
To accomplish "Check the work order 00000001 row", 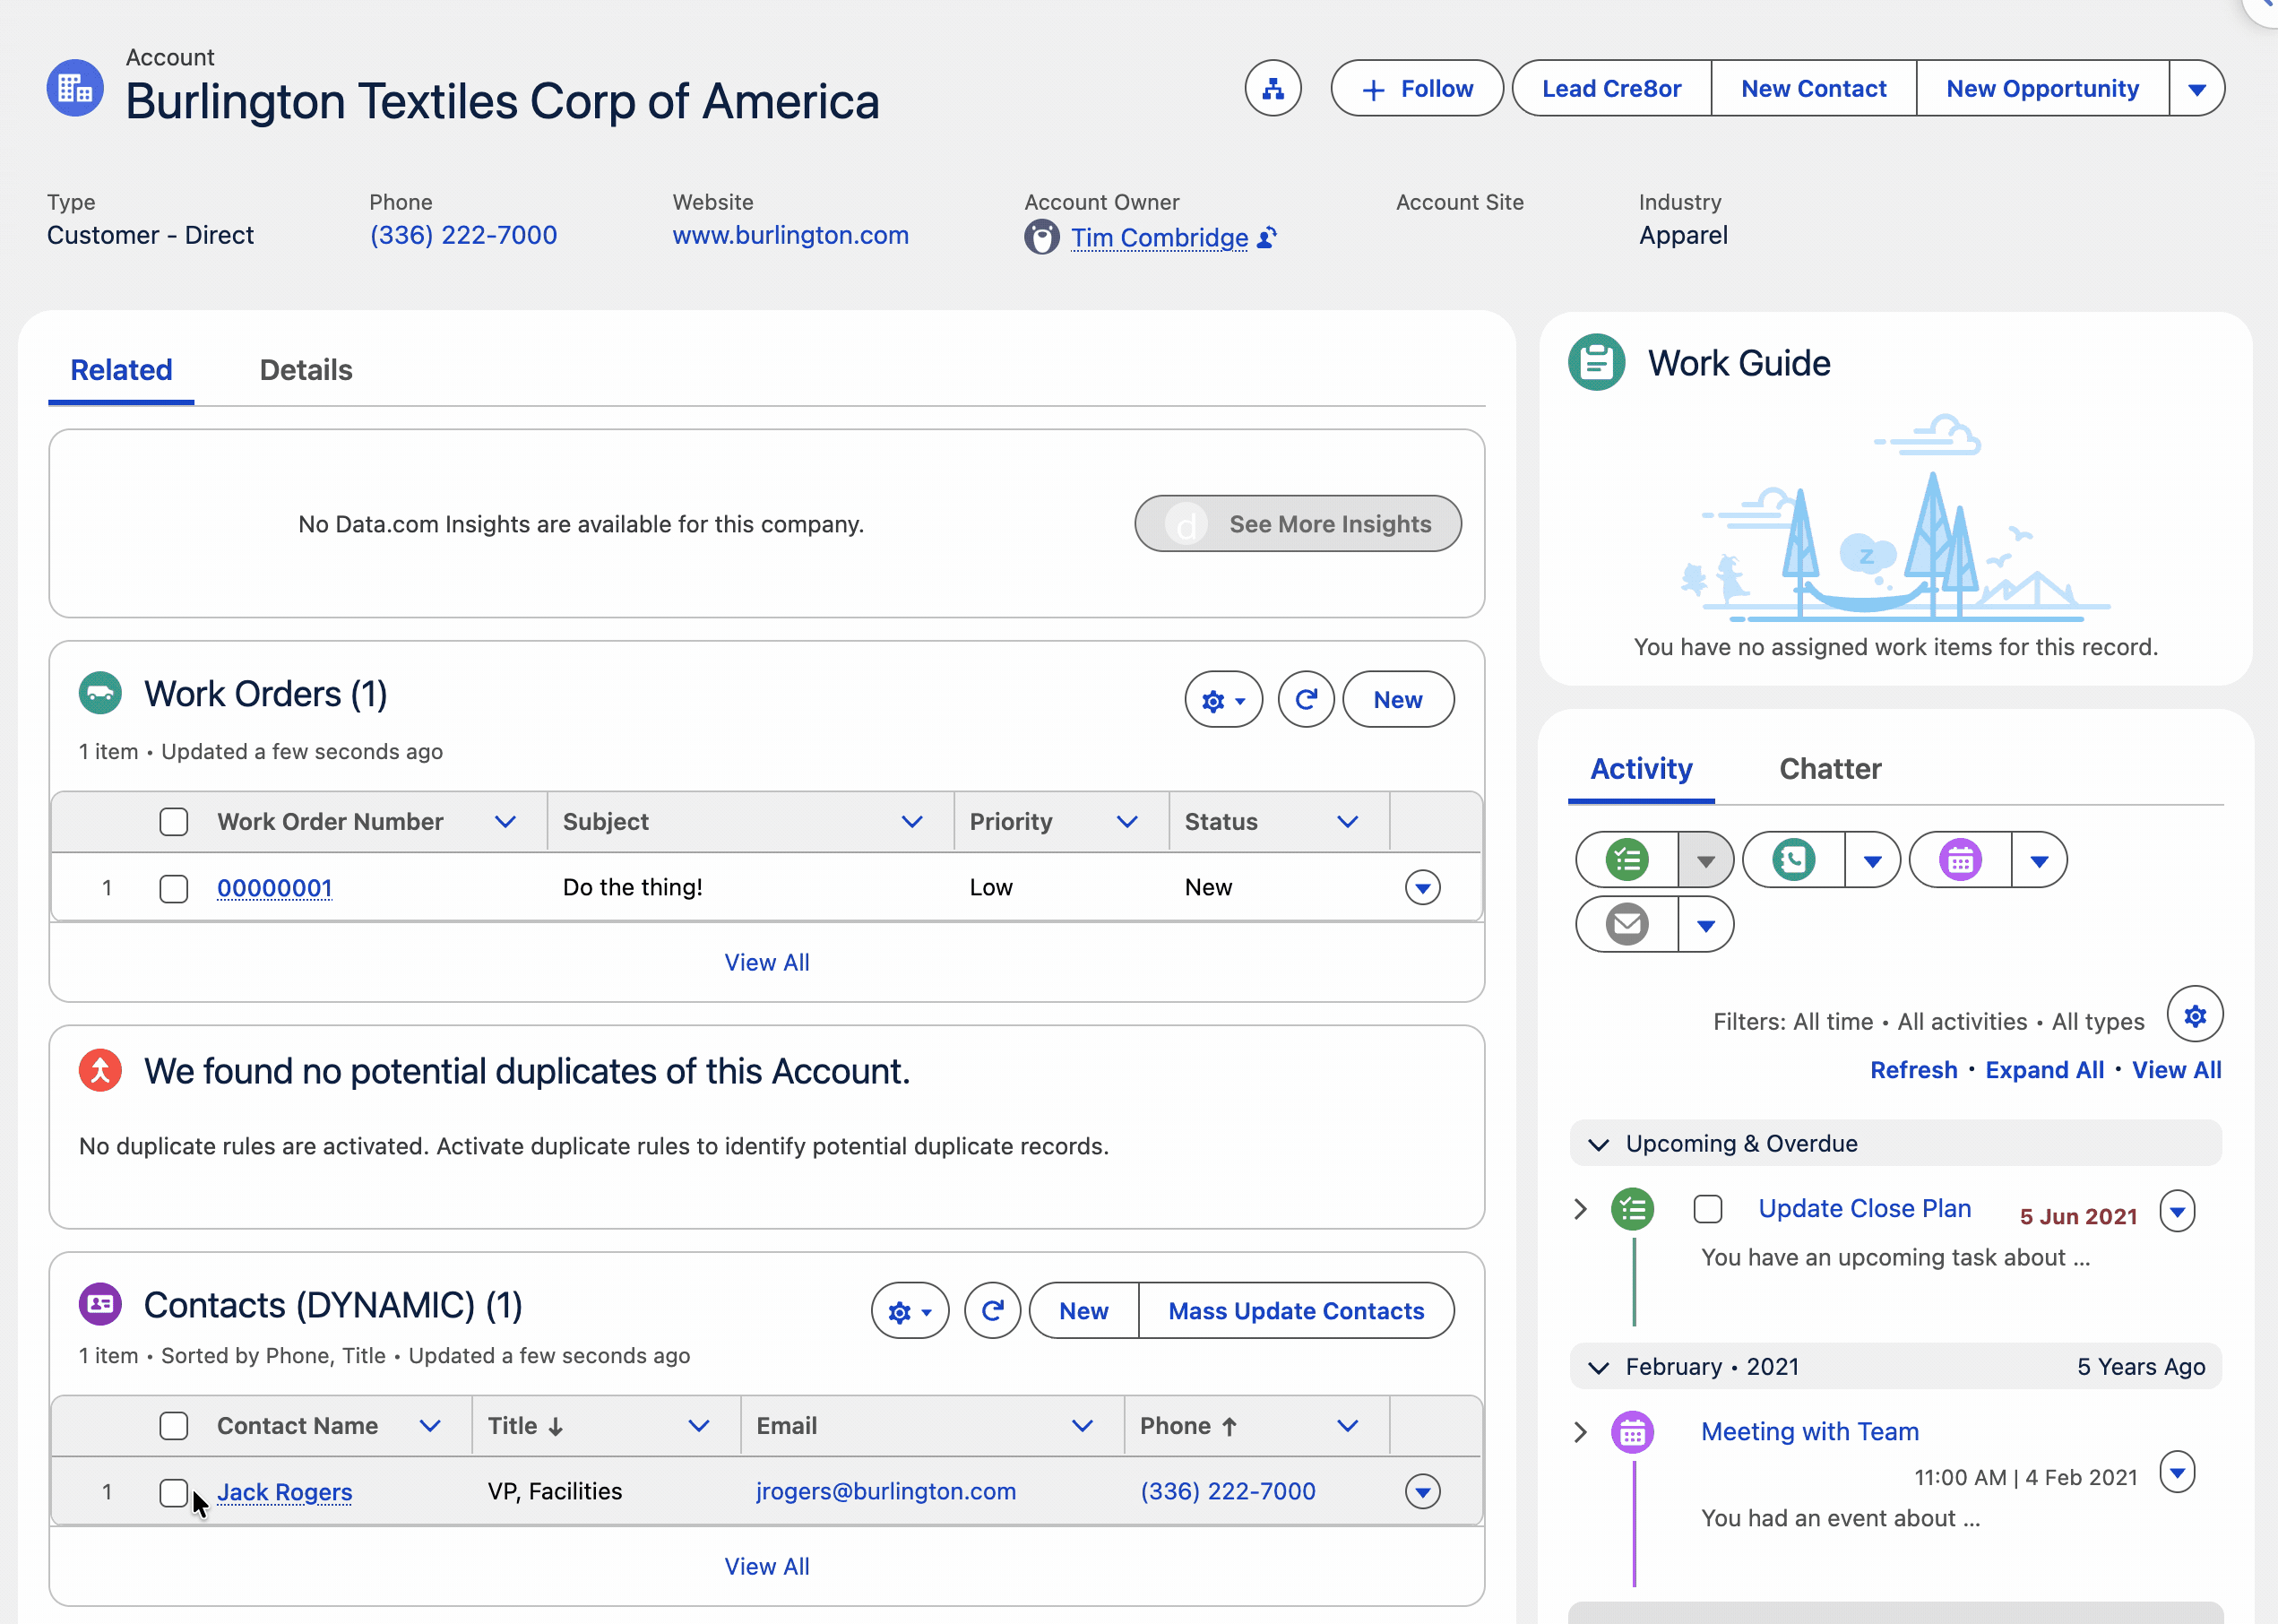I will click(174, 888).
